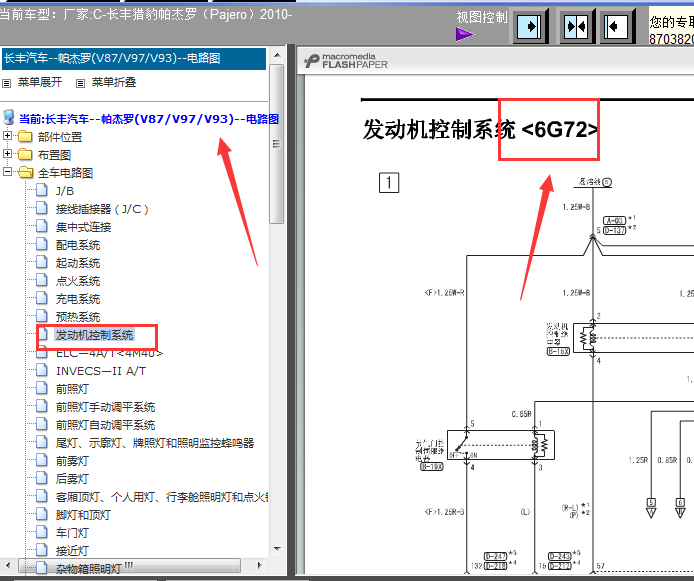
Task: Click the document icon next to 车门灯
Action: click(42, 532)
